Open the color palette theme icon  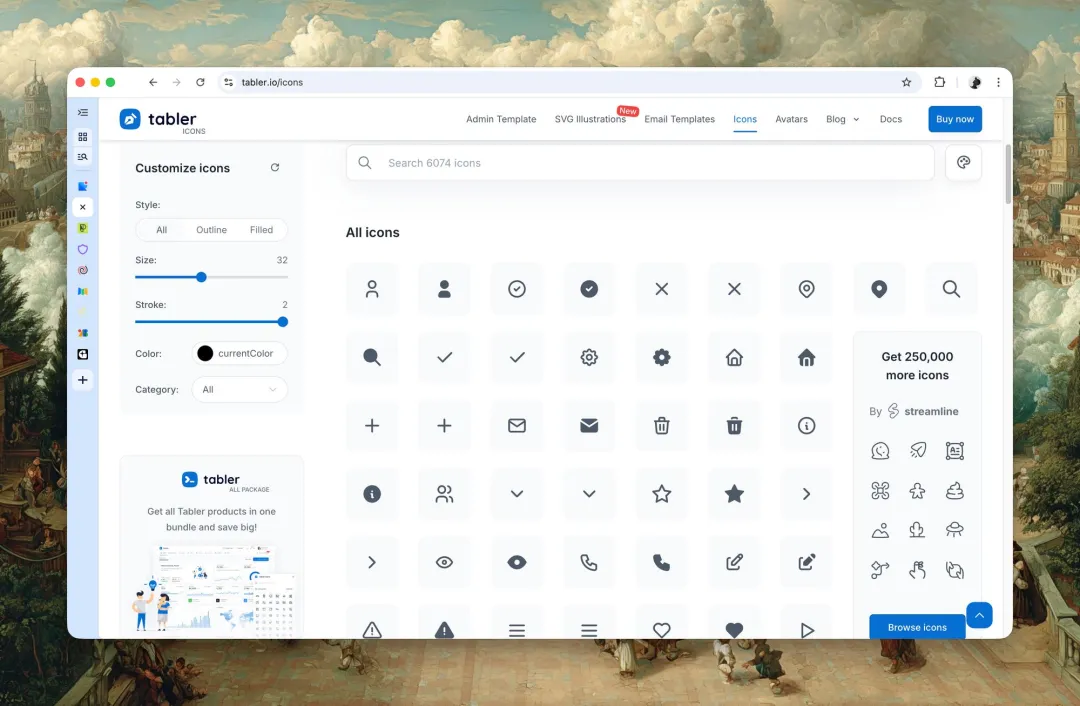pos(963,163)
